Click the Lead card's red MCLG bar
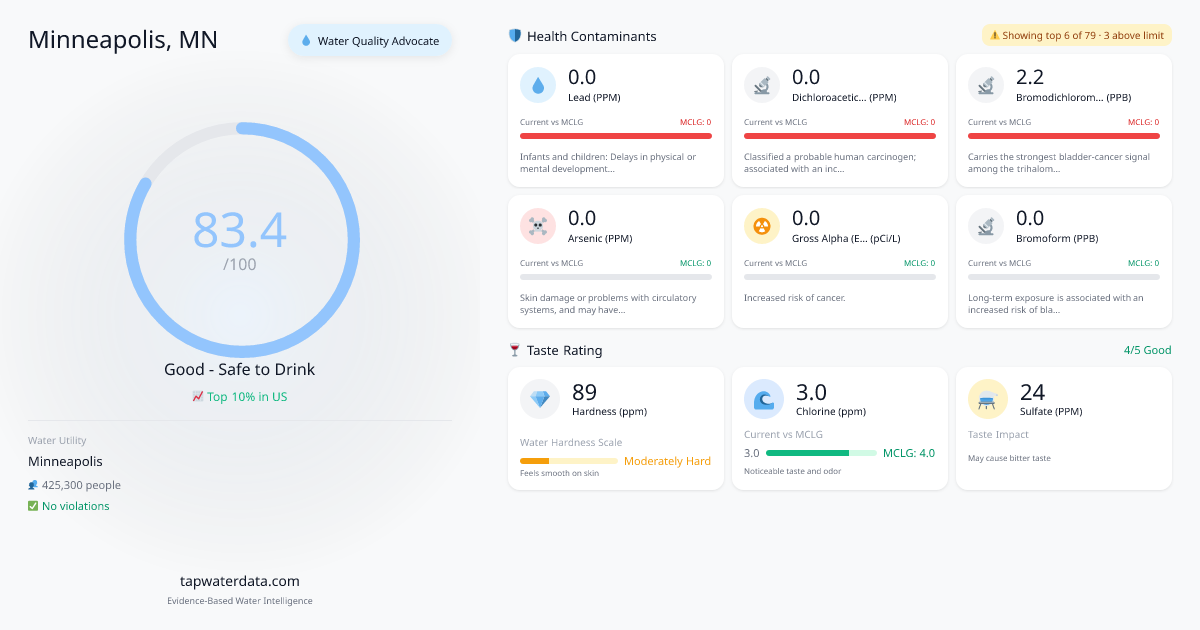 [x=616, y=136]
